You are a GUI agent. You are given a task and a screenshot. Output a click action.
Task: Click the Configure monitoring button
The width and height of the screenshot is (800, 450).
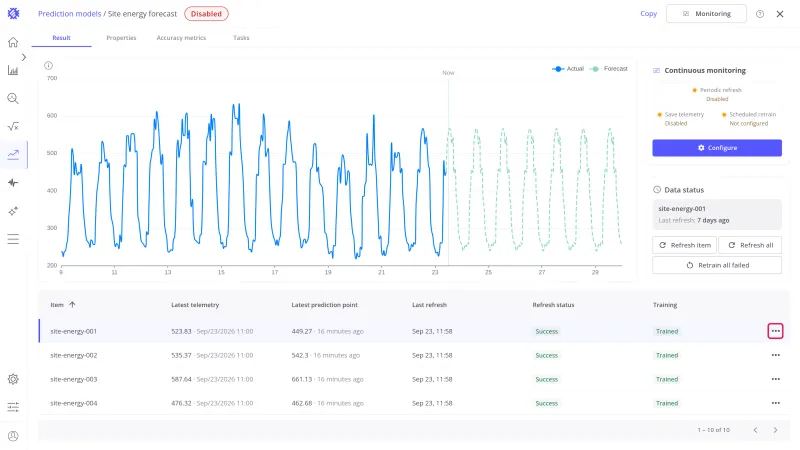tap(717, 148)
